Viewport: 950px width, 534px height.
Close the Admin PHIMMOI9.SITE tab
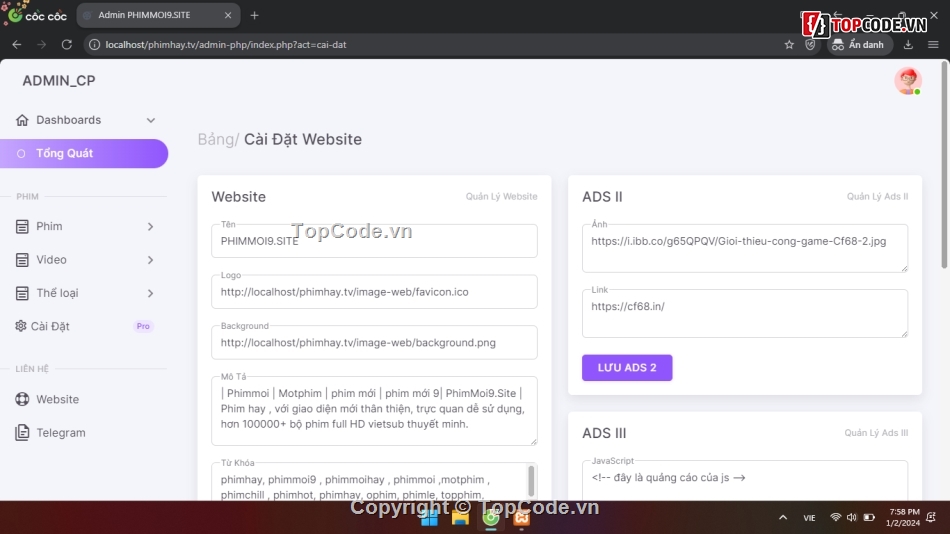pyautogui.click(x=228, y=15)
